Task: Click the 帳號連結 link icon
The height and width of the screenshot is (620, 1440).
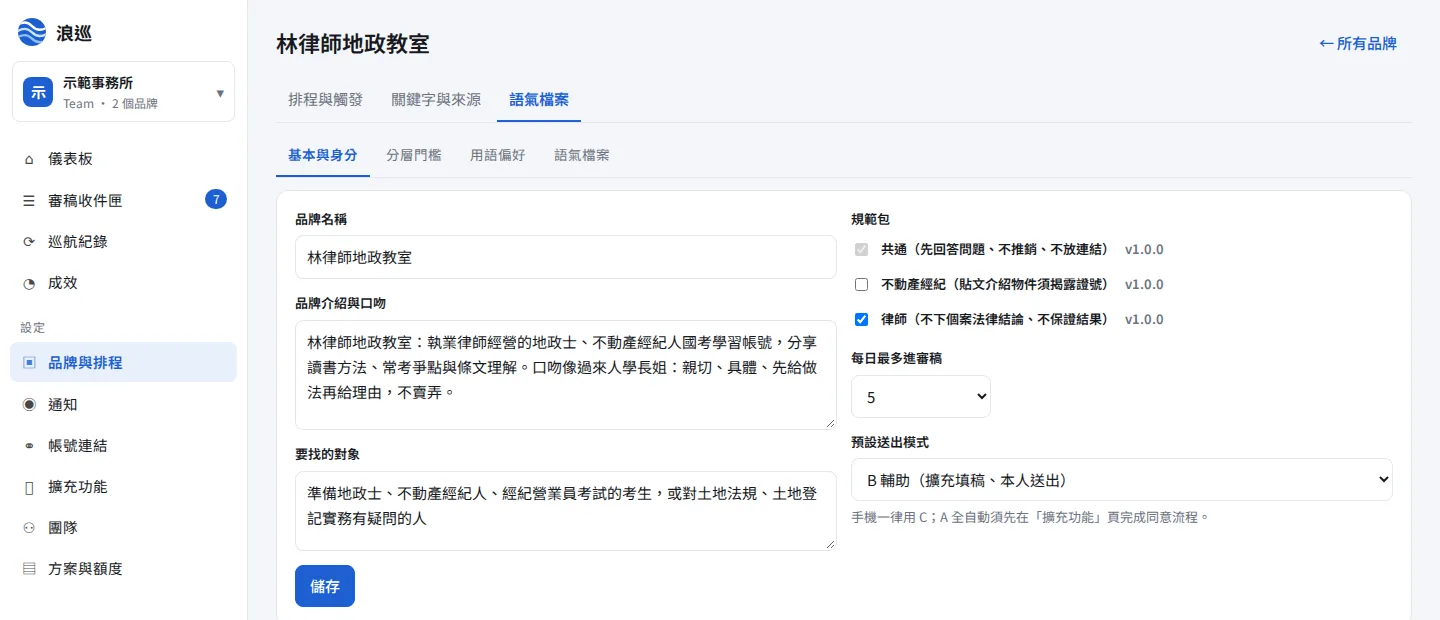Action: [29, 445]
